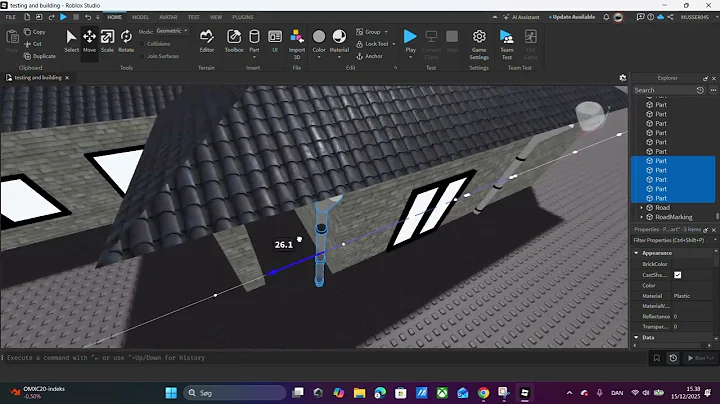Open the Material picker

point(339,40)
